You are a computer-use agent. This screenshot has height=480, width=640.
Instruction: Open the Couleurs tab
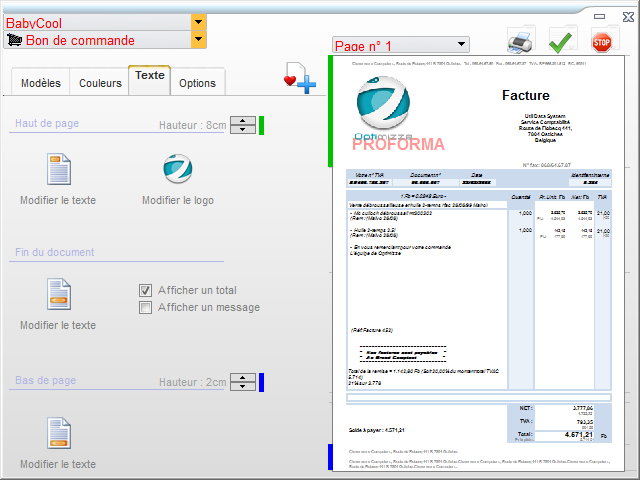click(x=101, y=83)
